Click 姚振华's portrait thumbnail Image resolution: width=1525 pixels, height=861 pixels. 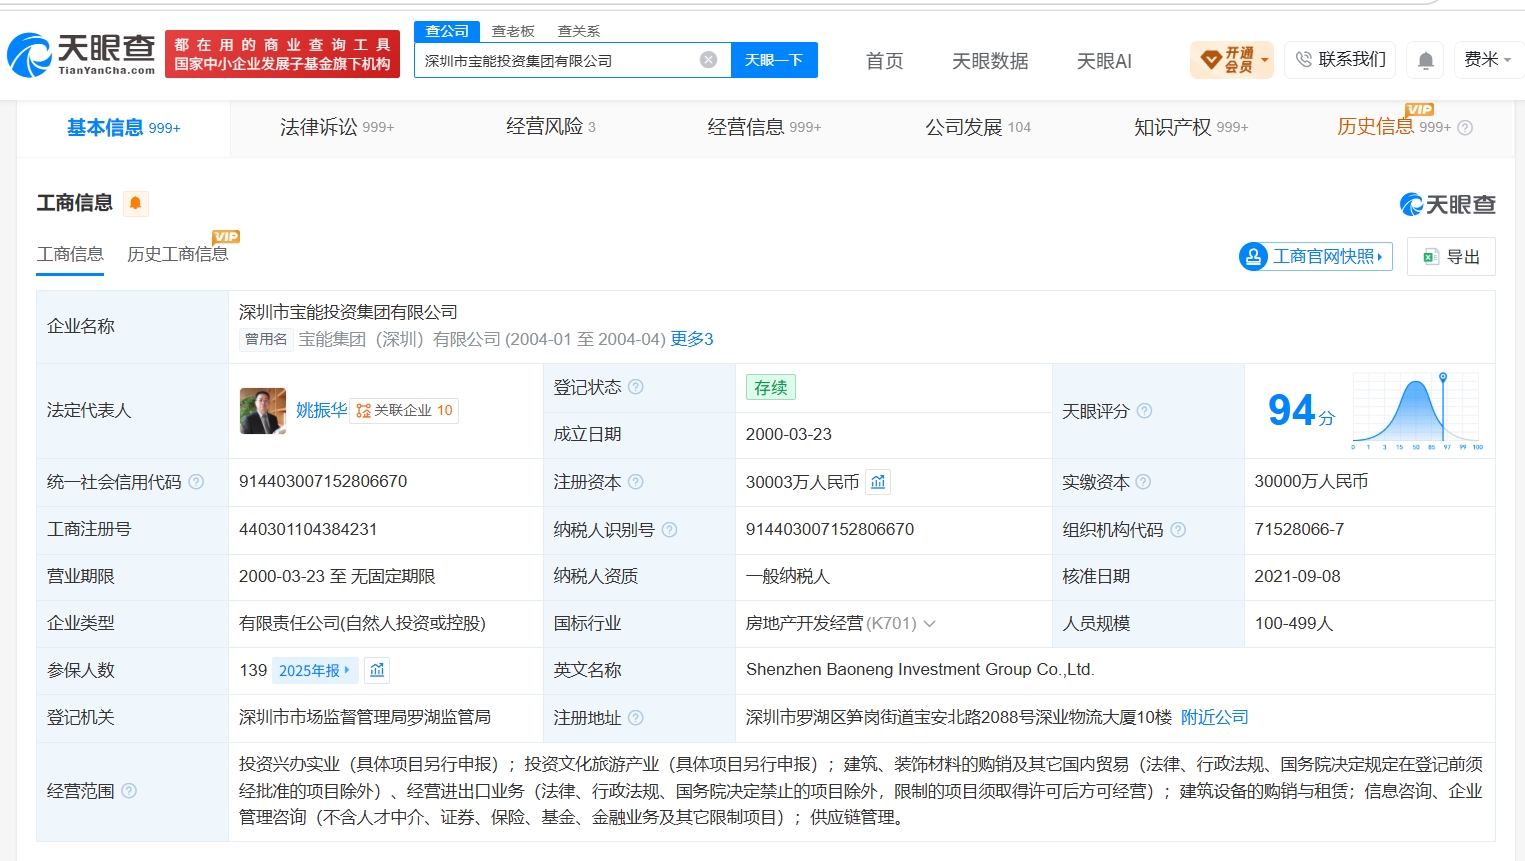click(x=263, y=411)
